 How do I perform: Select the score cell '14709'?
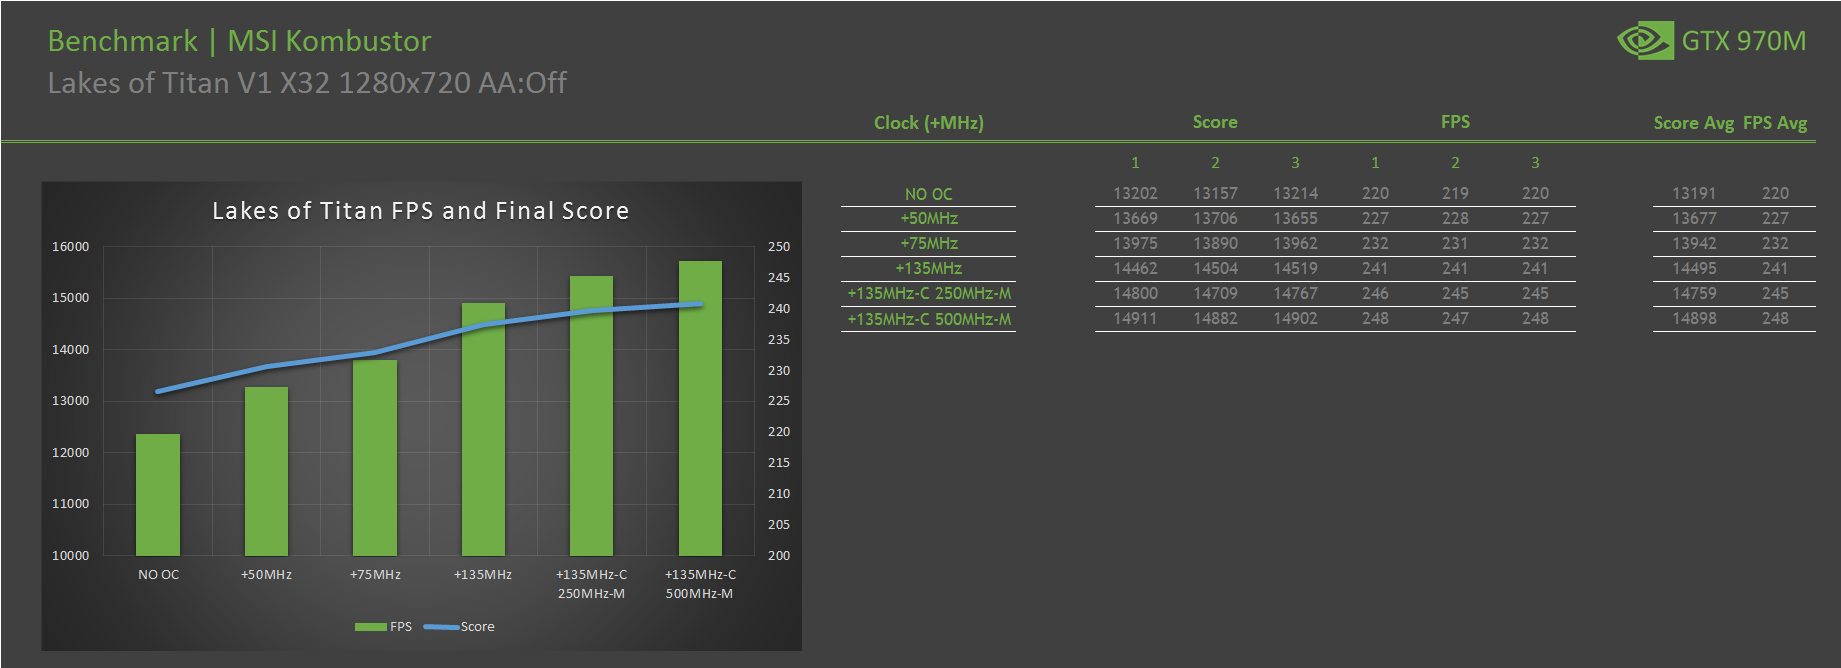(1215, 294)
